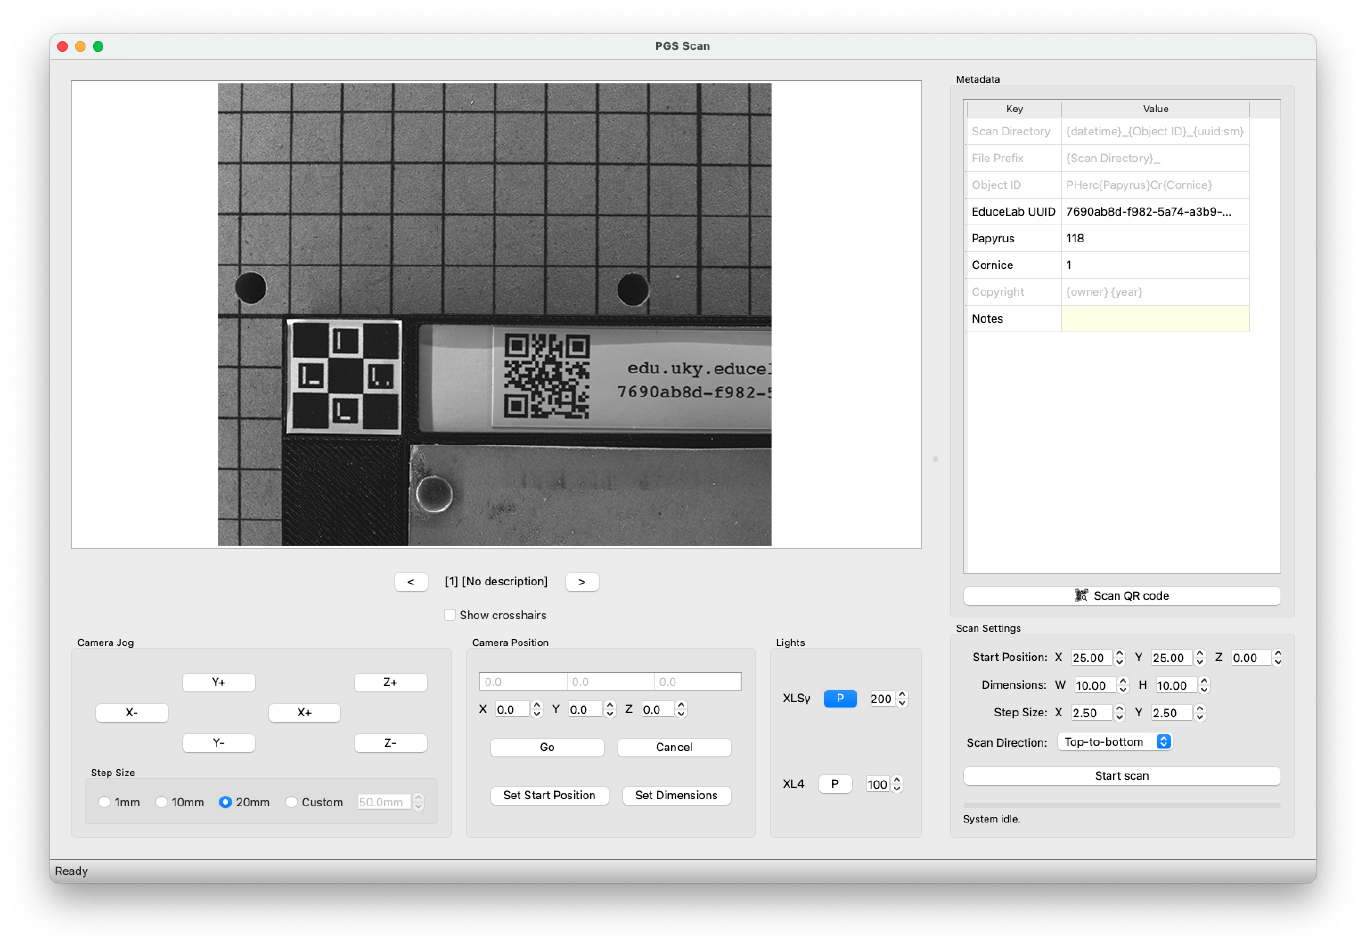The image size is (1366, 949).
Task: Jog camera with Y+ button
Action: [x=219, y=682]
